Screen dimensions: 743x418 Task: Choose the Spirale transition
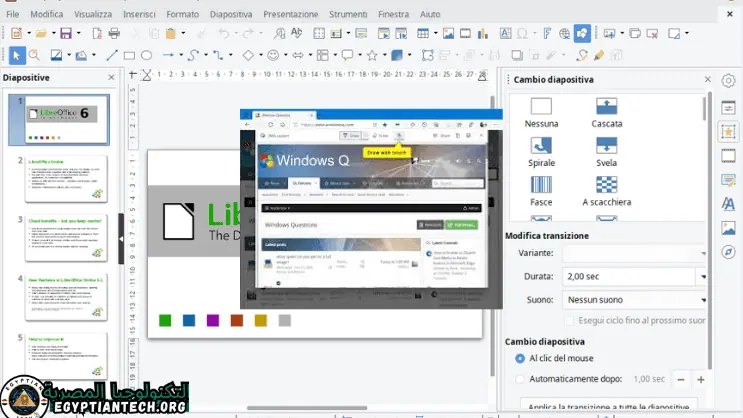click(541, 152)
